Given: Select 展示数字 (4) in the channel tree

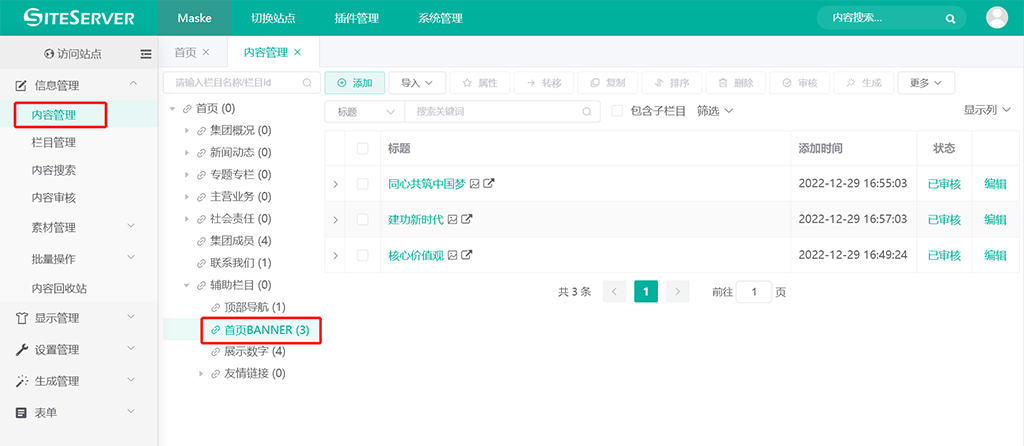Looking at the screenshot, I should (x=254, y=351).
